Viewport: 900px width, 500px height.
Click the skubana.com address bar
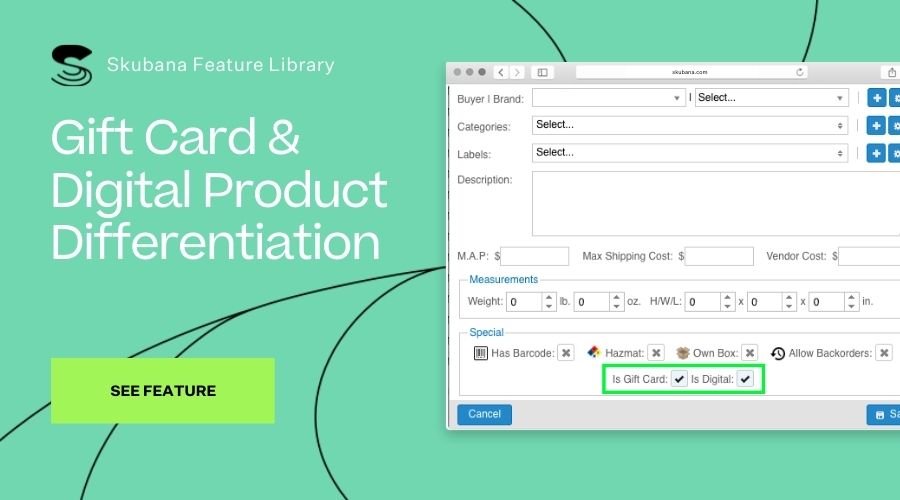(x=691, y=72)
